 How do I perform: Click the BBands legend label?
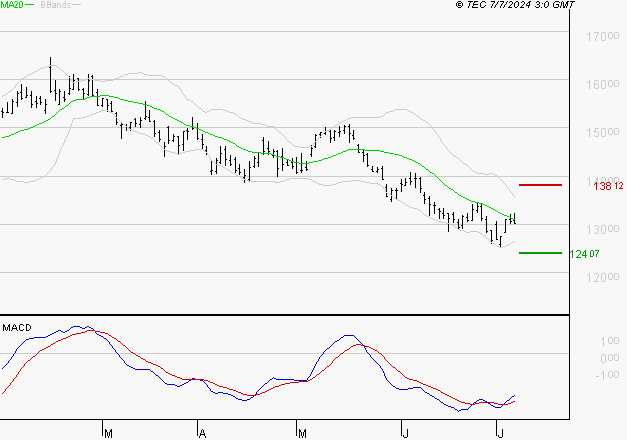pyautogui.click(x=55, y=4)
